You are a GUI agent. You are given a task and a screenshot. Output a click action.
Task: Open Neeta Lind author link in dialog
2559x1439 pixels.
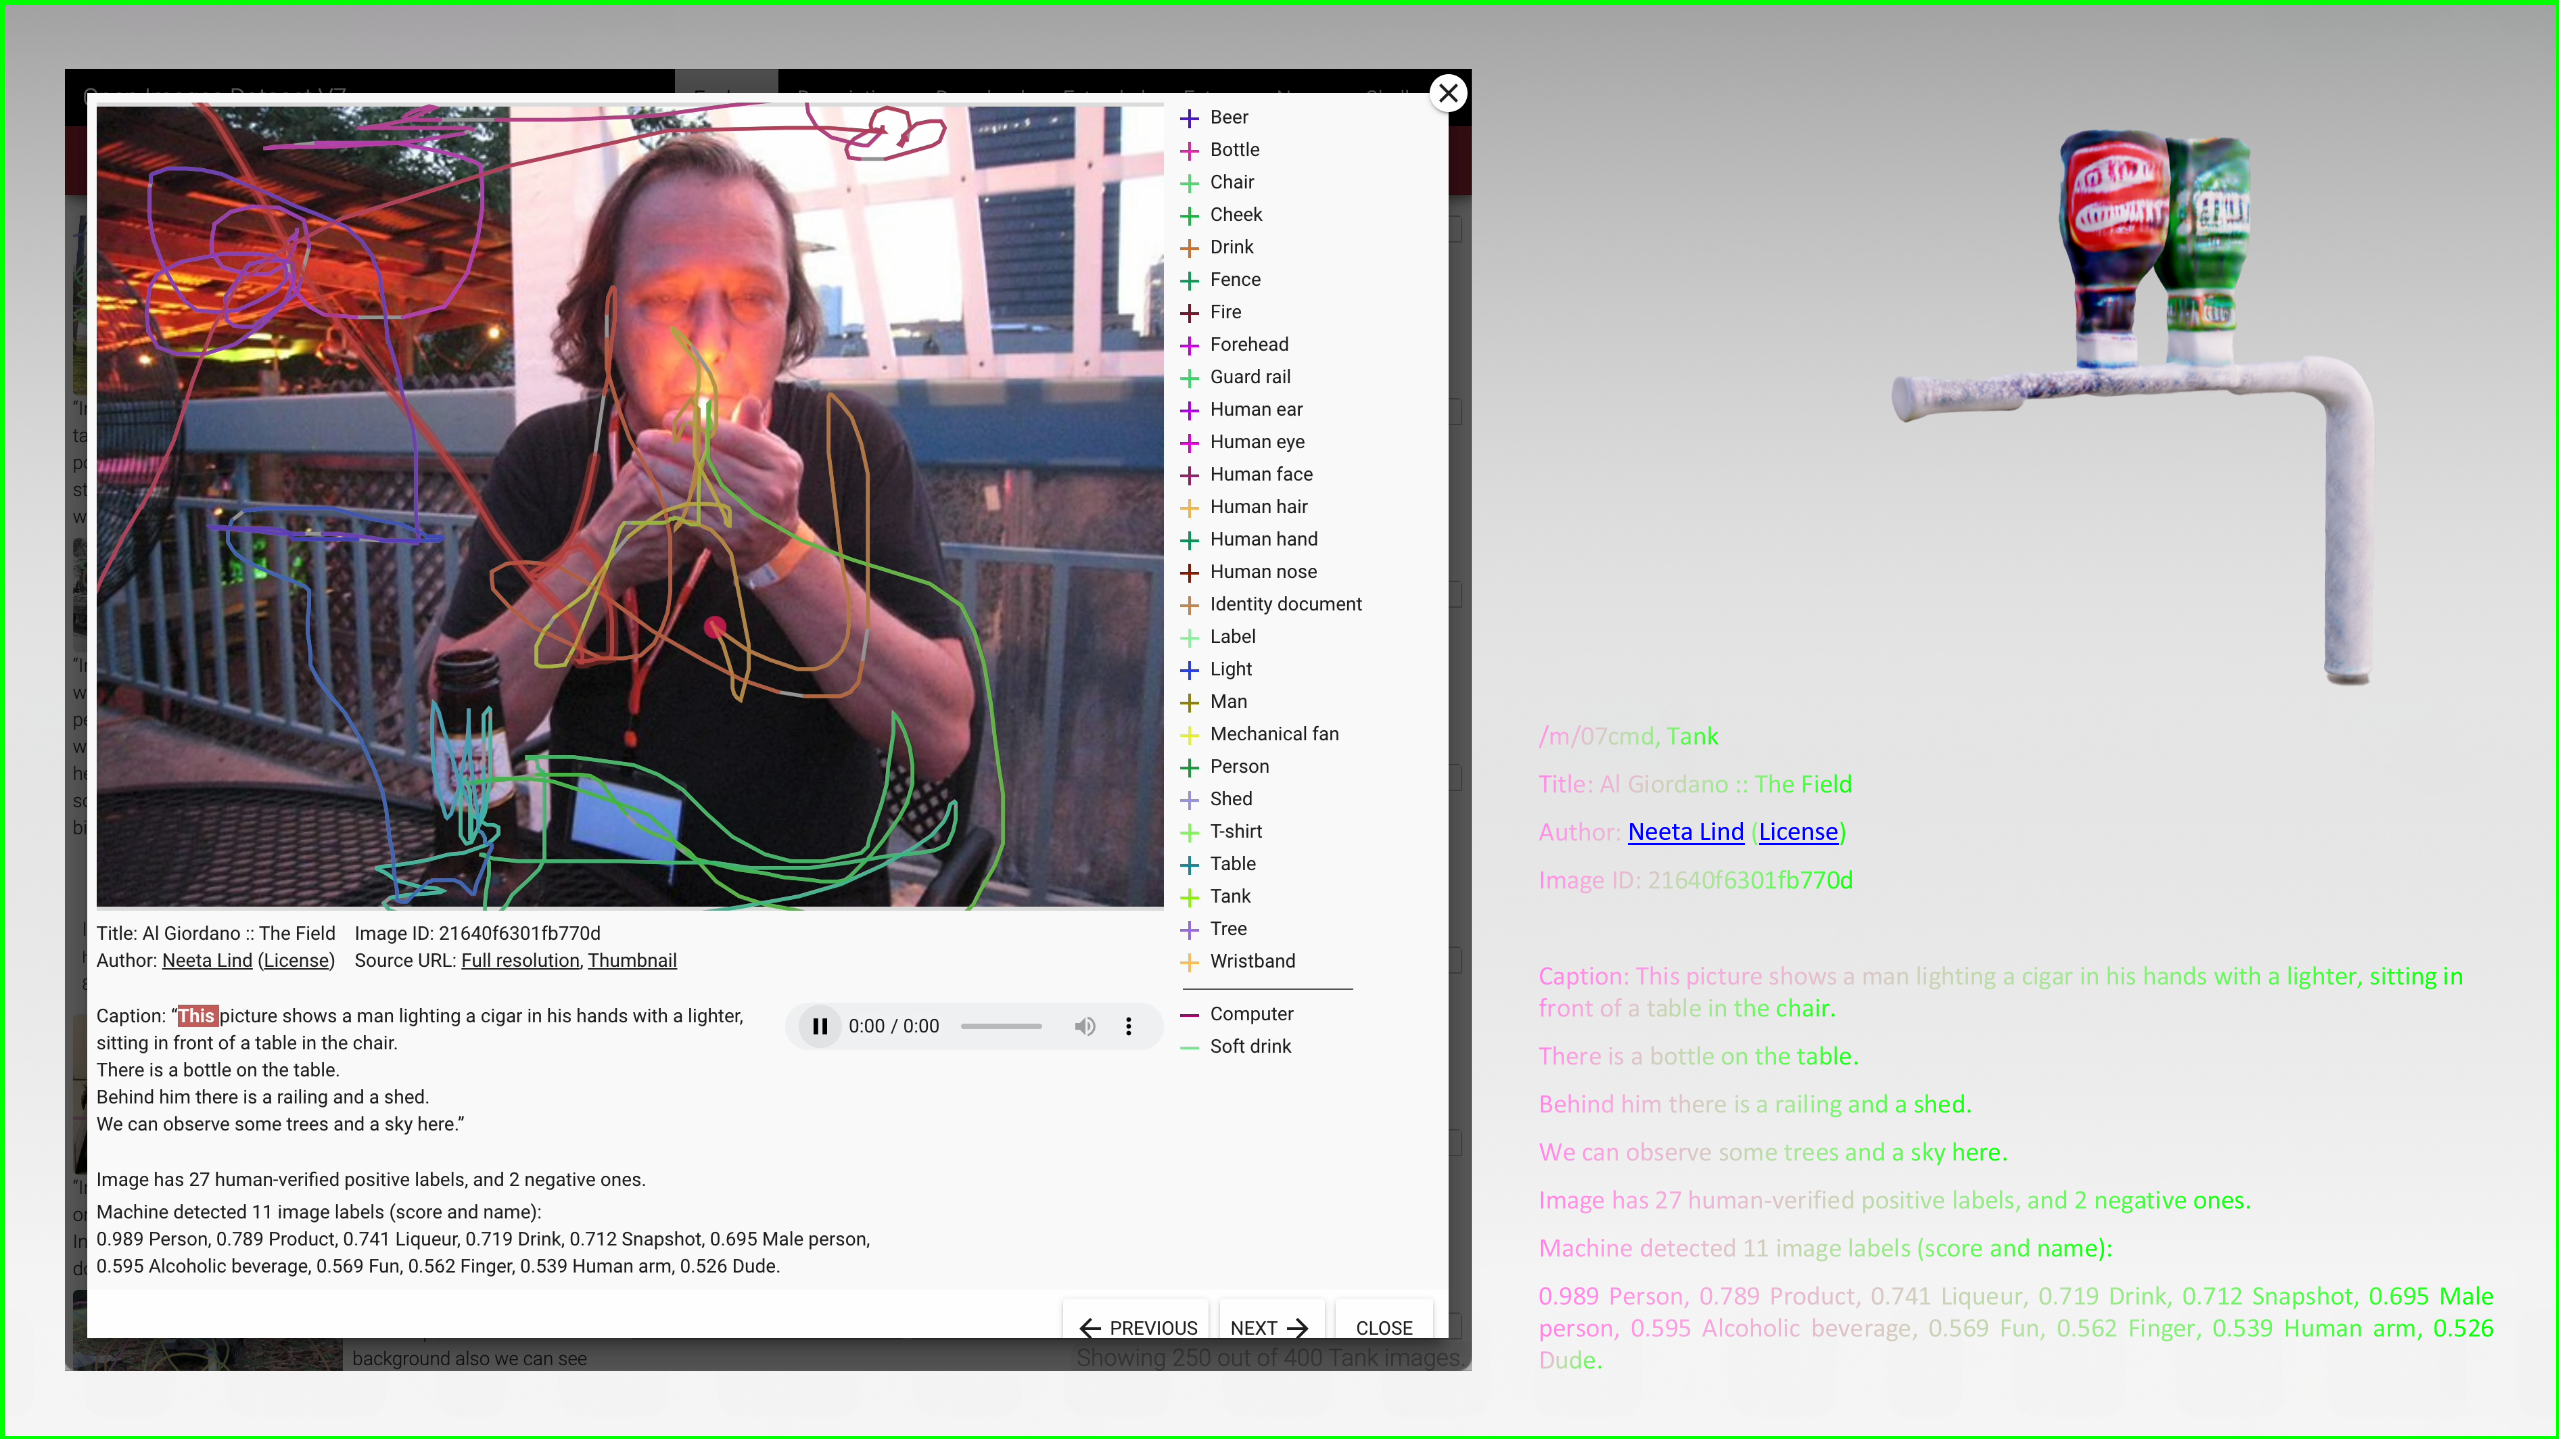tap(207, 960)
